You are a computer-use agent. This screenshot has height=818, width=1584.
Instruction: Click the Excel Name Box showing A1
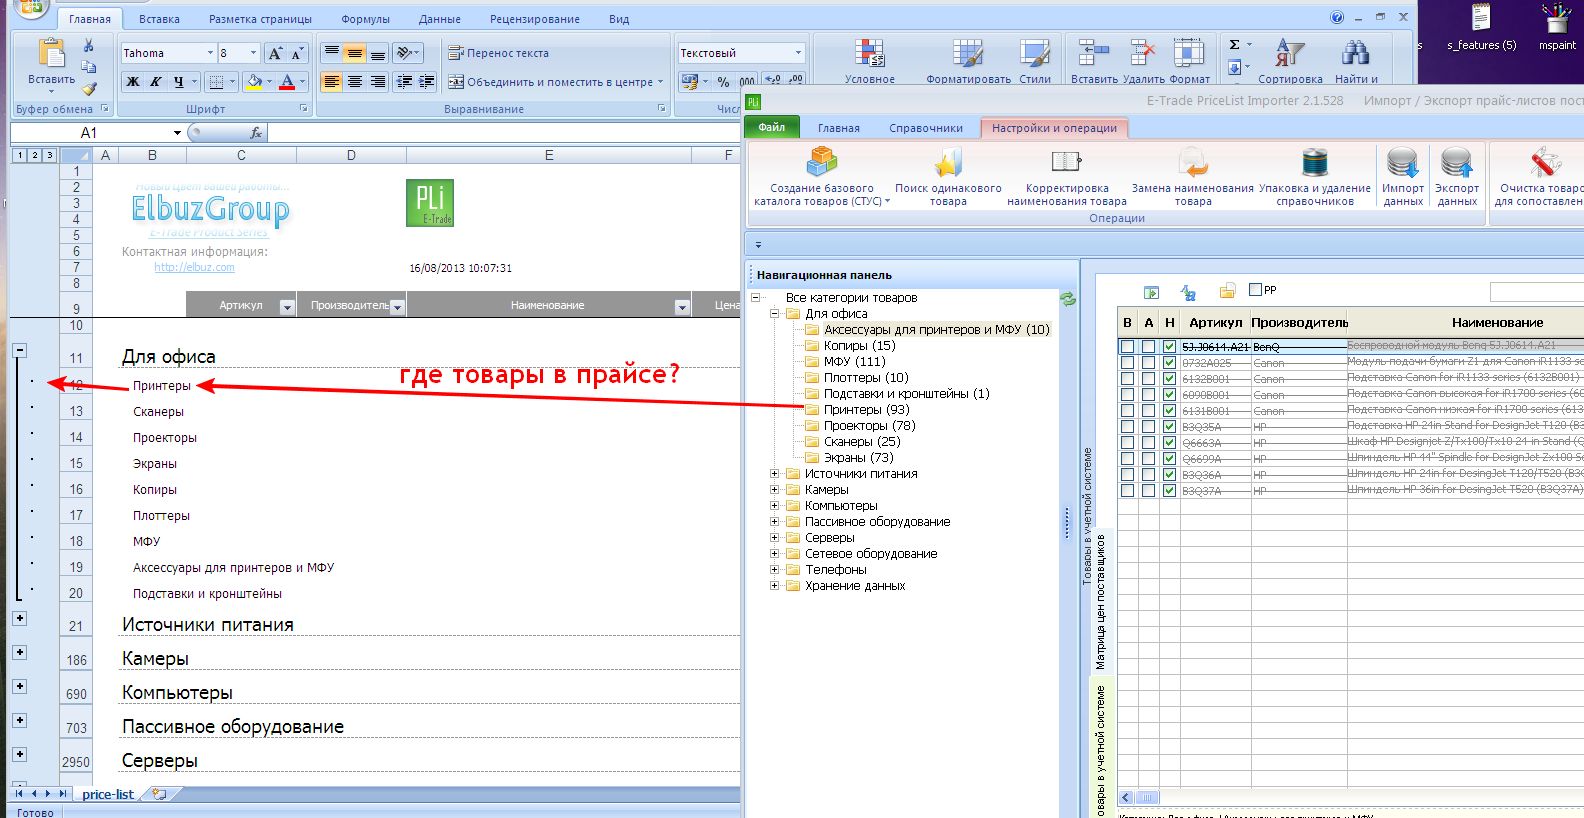97,132
